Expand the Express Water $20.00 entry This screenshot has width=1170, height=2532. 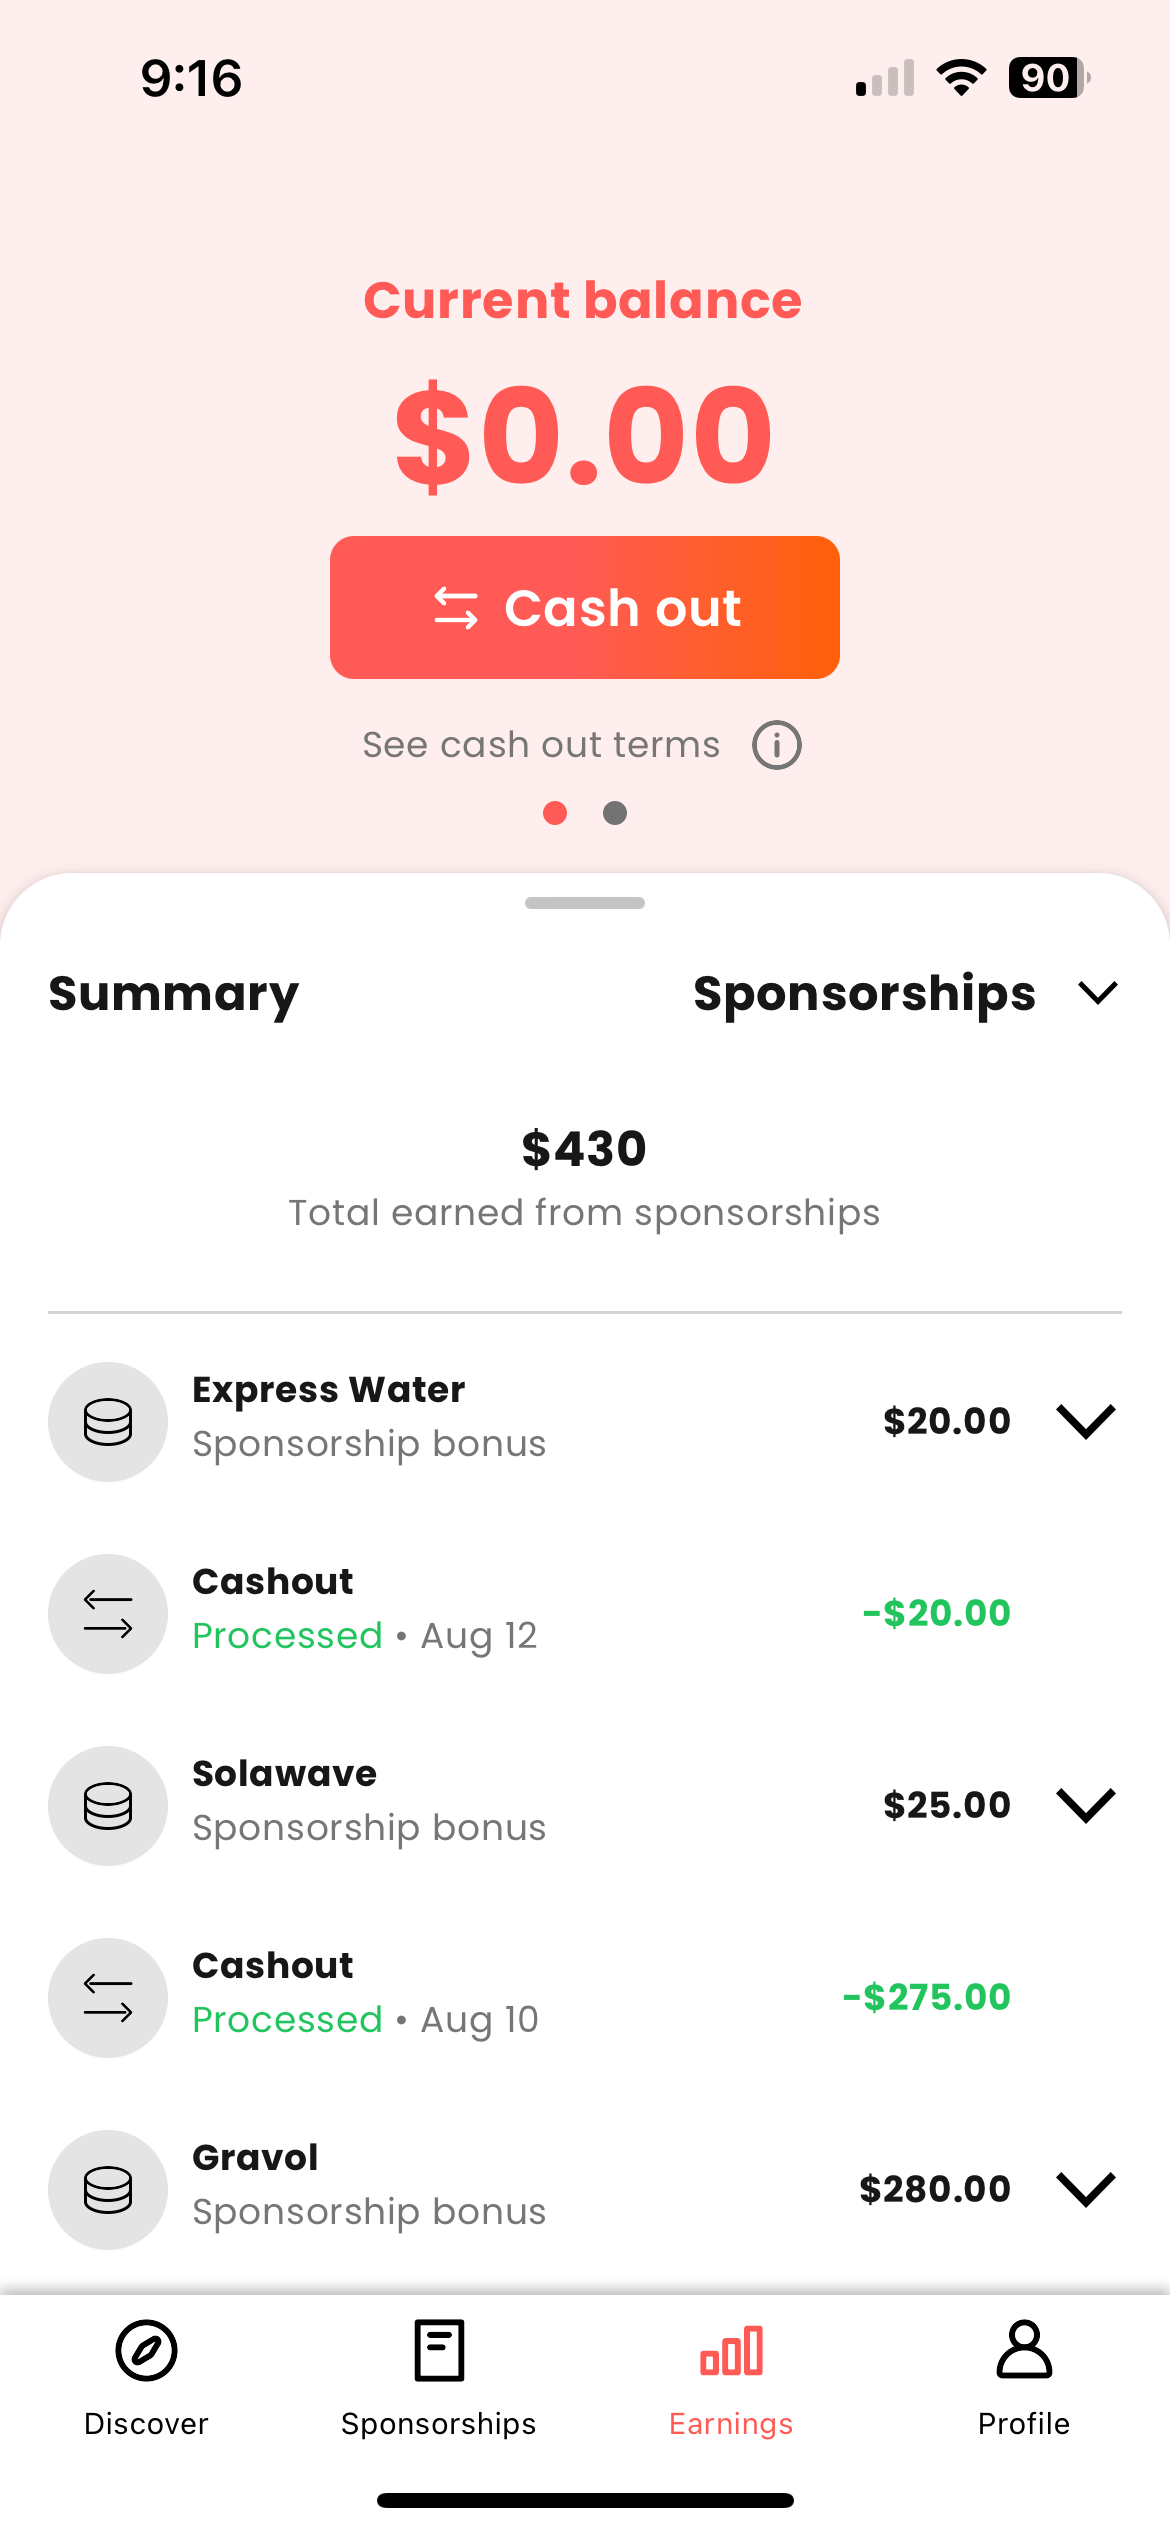pos(1086,1421)
